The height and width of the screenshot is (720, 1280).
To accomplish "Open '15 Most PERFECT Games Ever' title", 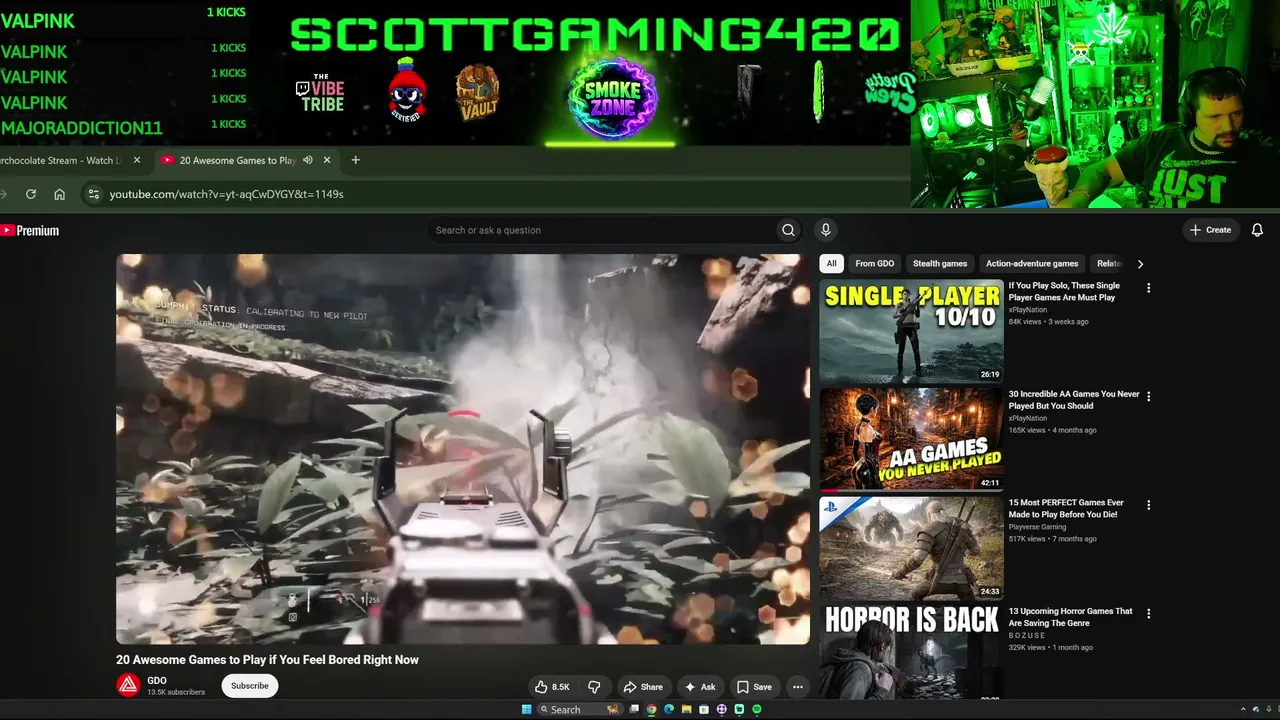I will click(x=1066, y=508).
